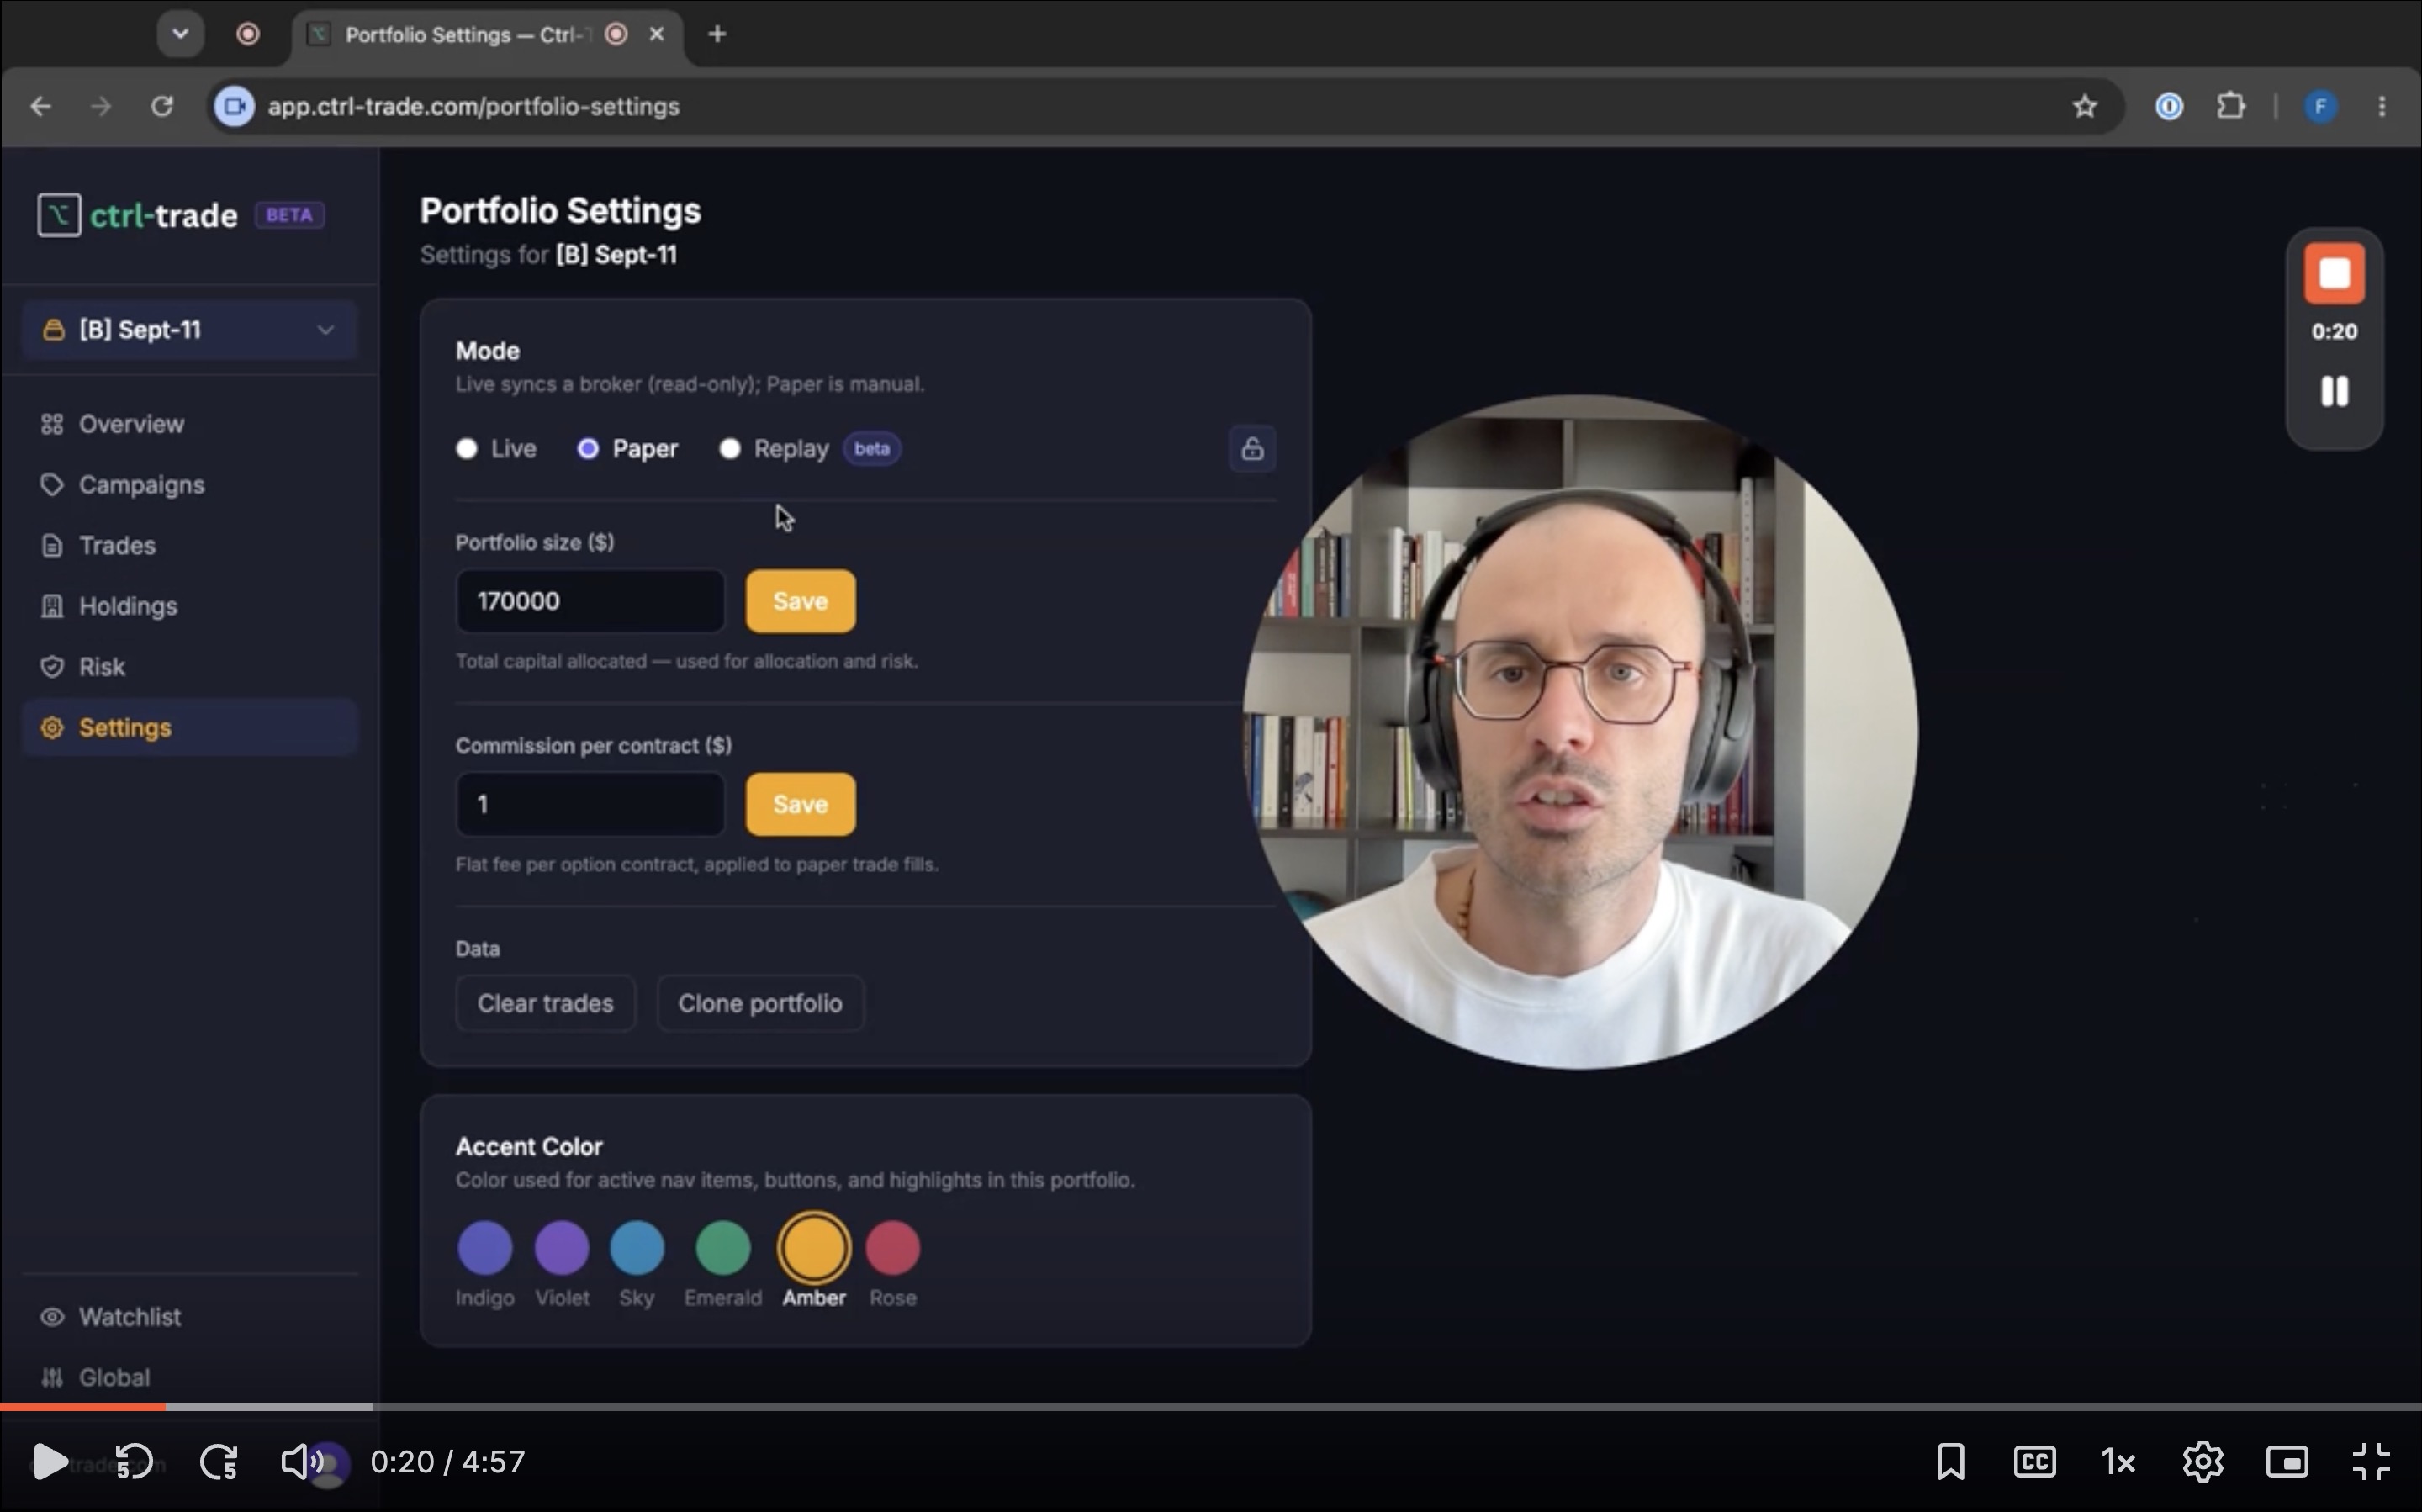The width and height of the screenshot is (2422, 1512).
Task: Choose the Rose accent color
Action: coord(892,1248)
